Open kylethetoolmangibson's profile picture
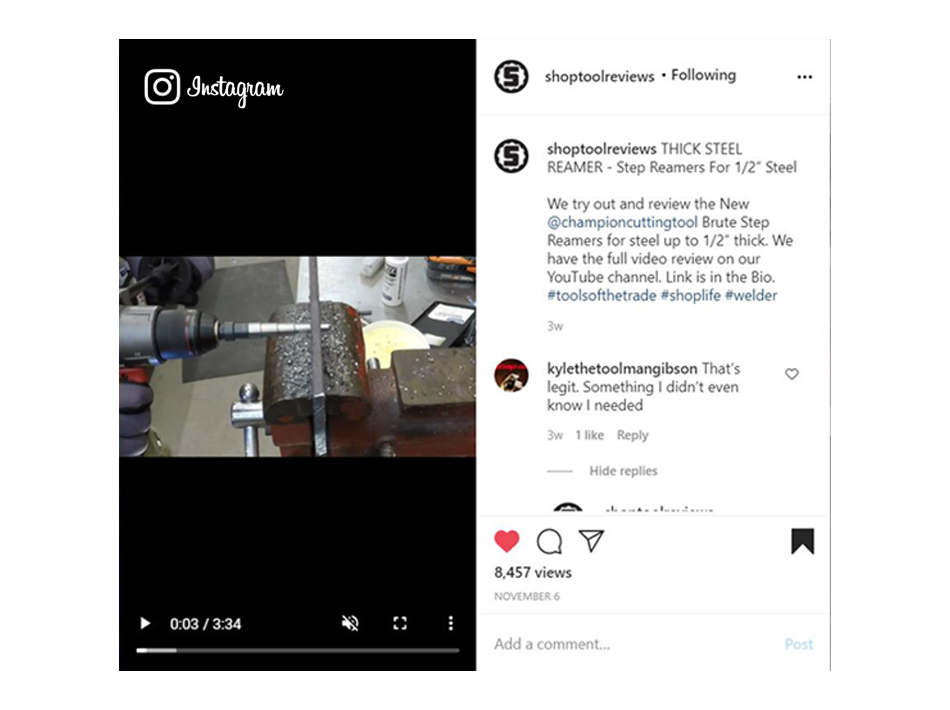Viewport: 950px width, 710px height. [x=511, y=375]
